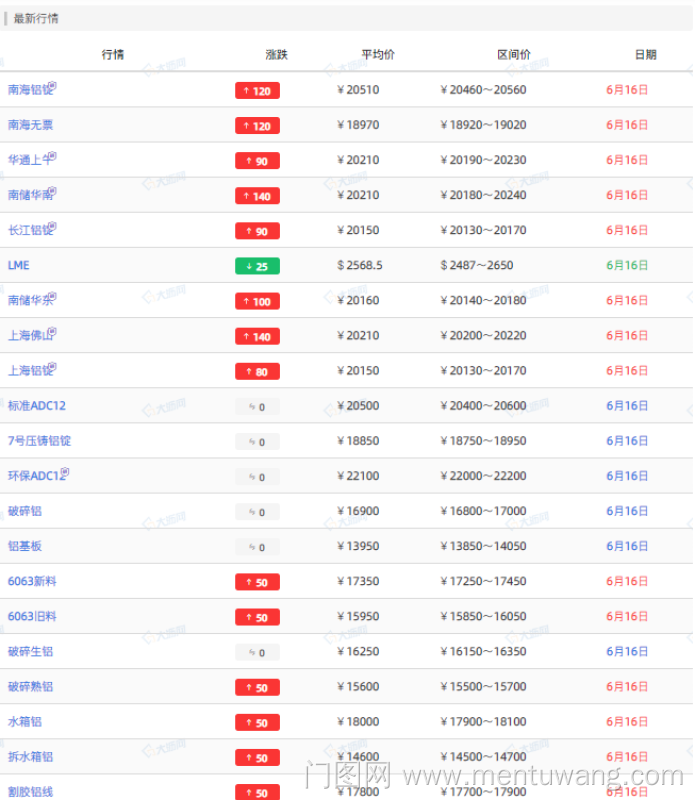The image size is (695, 800).
Task: Click the 平均价 column header
Action: tap(378, 55)
